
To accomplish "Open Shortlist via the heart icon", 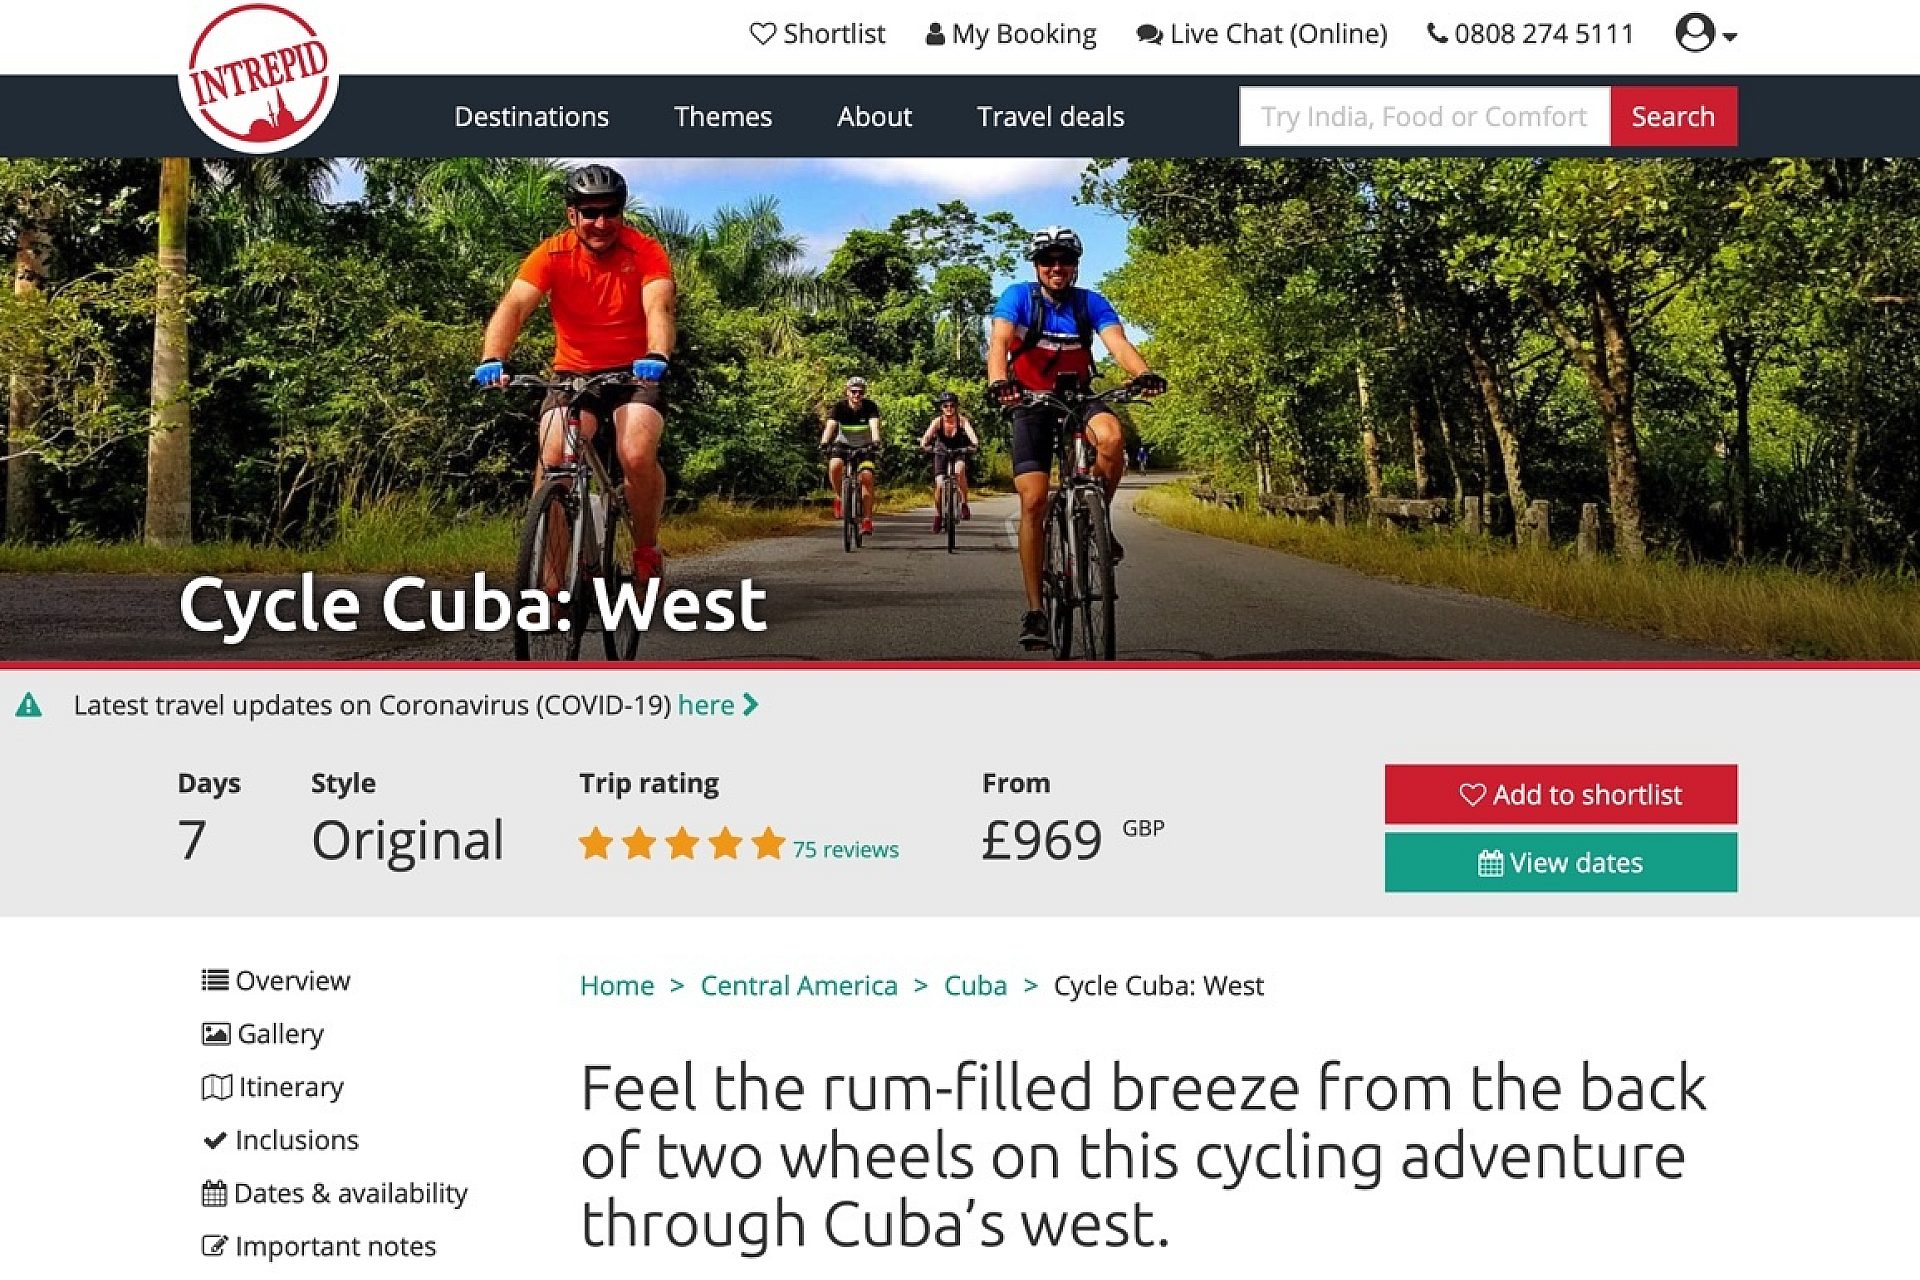I will pos(763,34).
